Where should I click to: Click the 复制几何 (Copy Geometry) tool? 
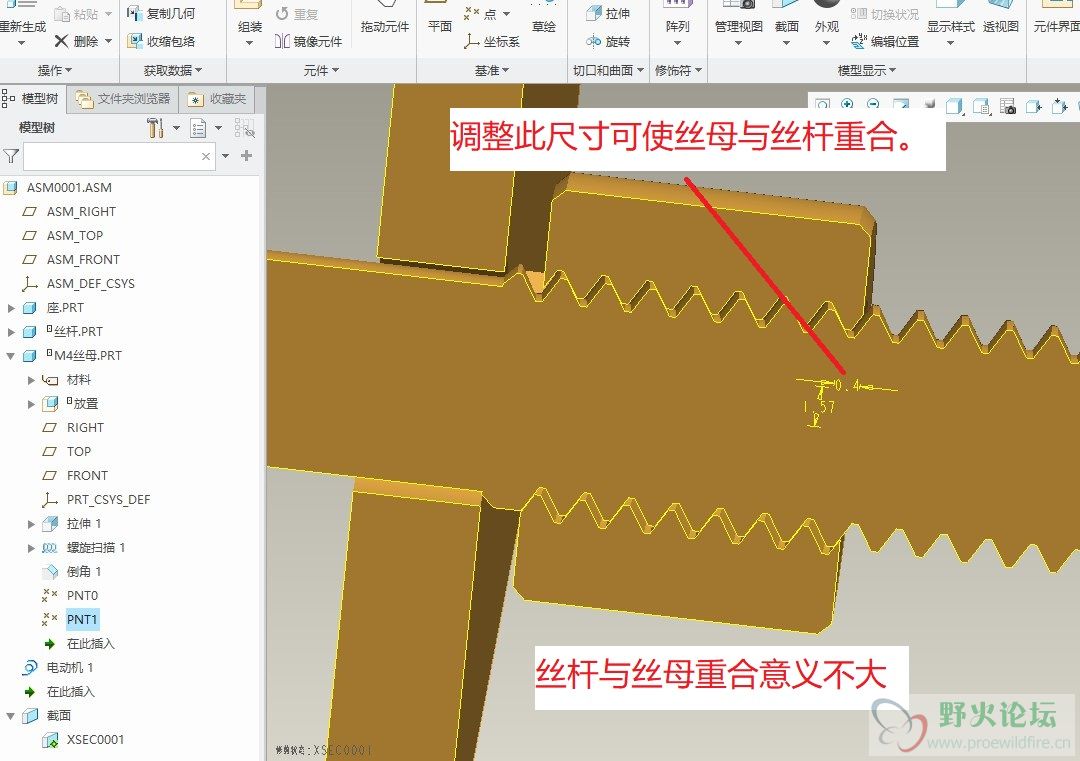(160, 13)
